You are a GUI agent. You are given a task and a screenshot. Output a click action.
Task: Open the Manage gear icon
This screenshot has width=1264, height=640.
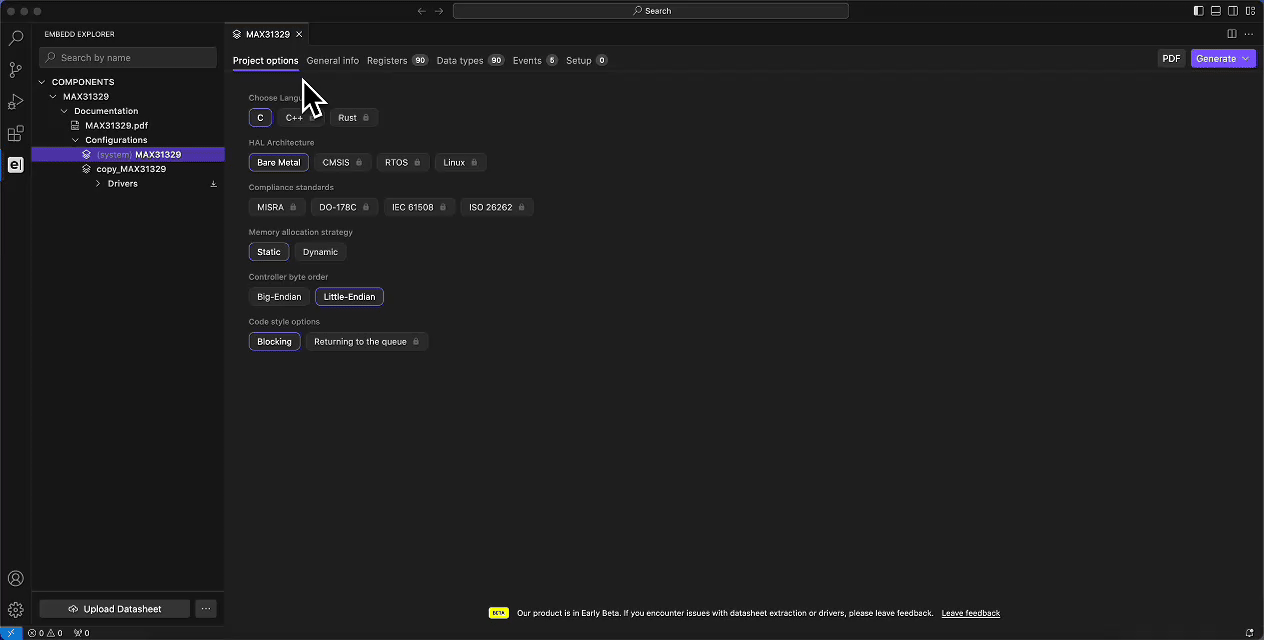point(15,610)
